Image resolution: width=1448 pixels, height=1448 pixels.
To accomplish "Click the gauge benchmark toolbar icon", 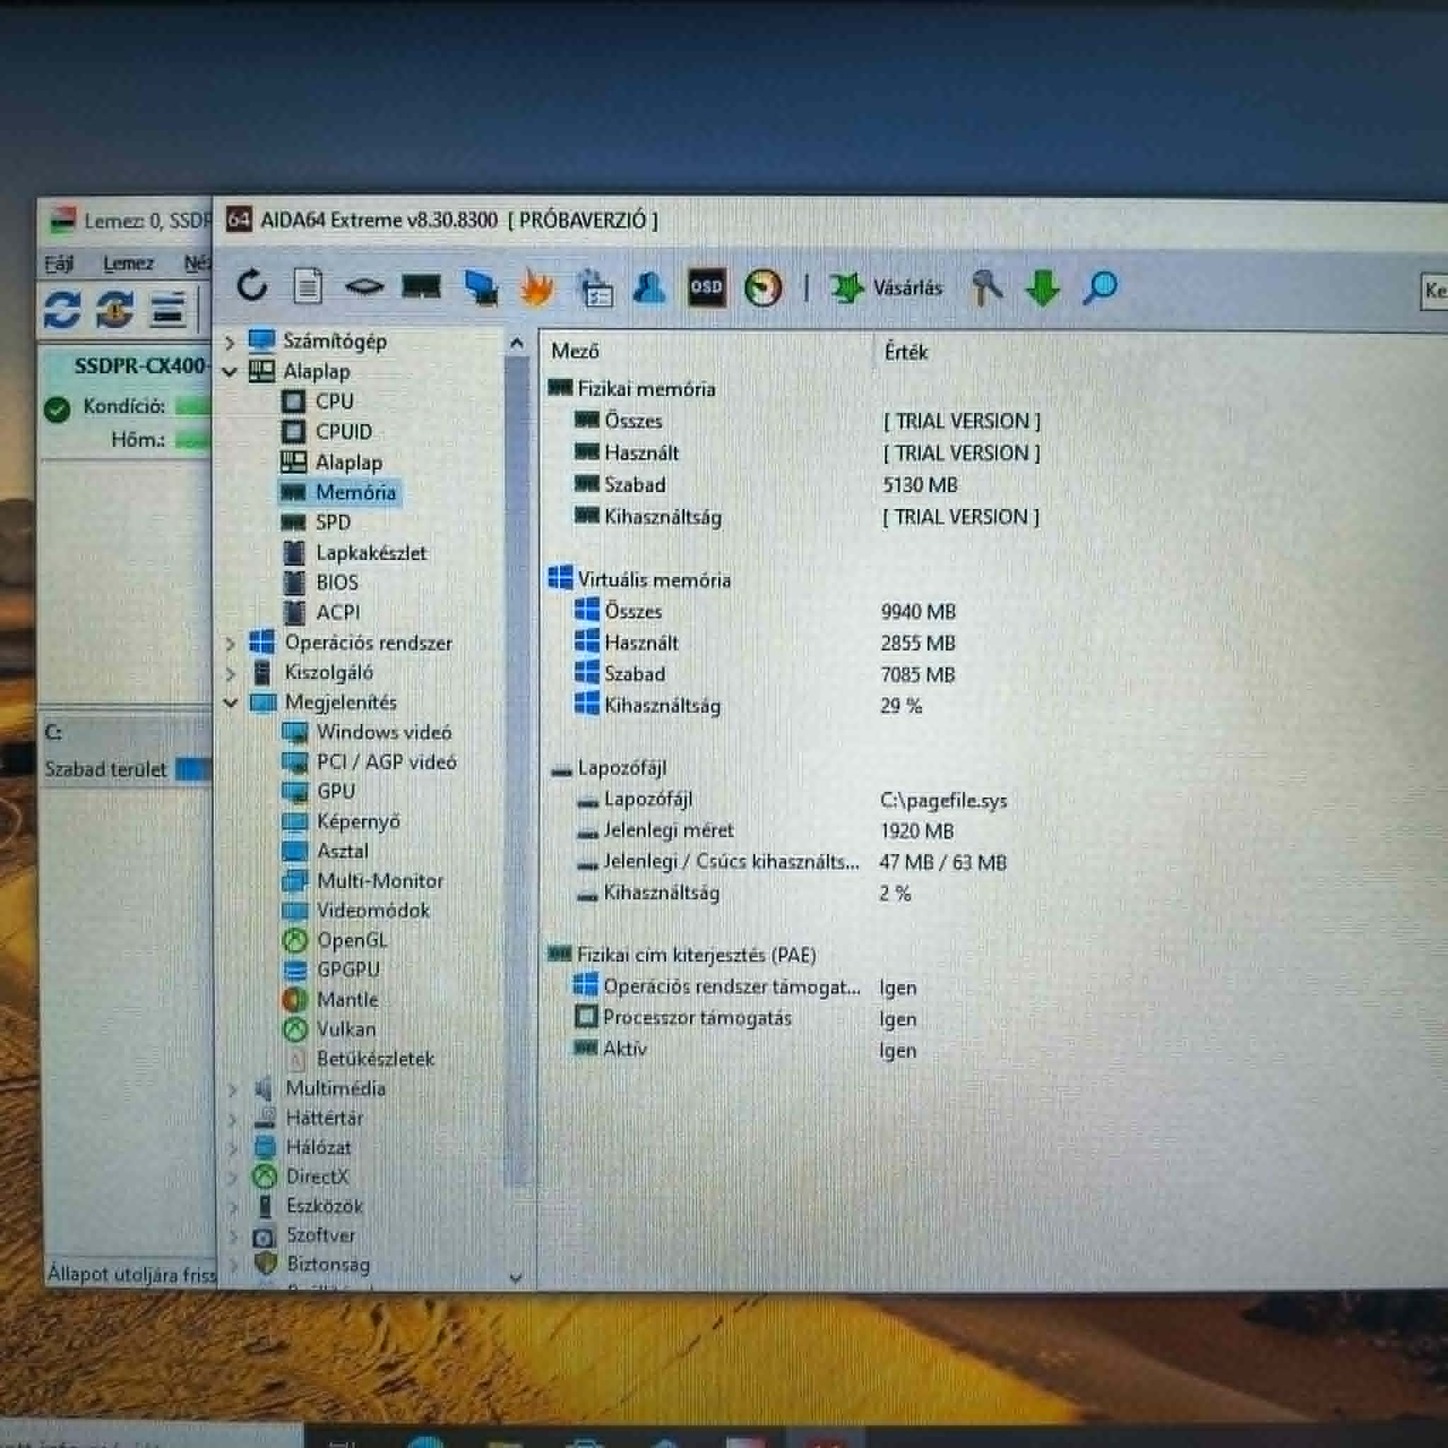I will click(763, 288).
